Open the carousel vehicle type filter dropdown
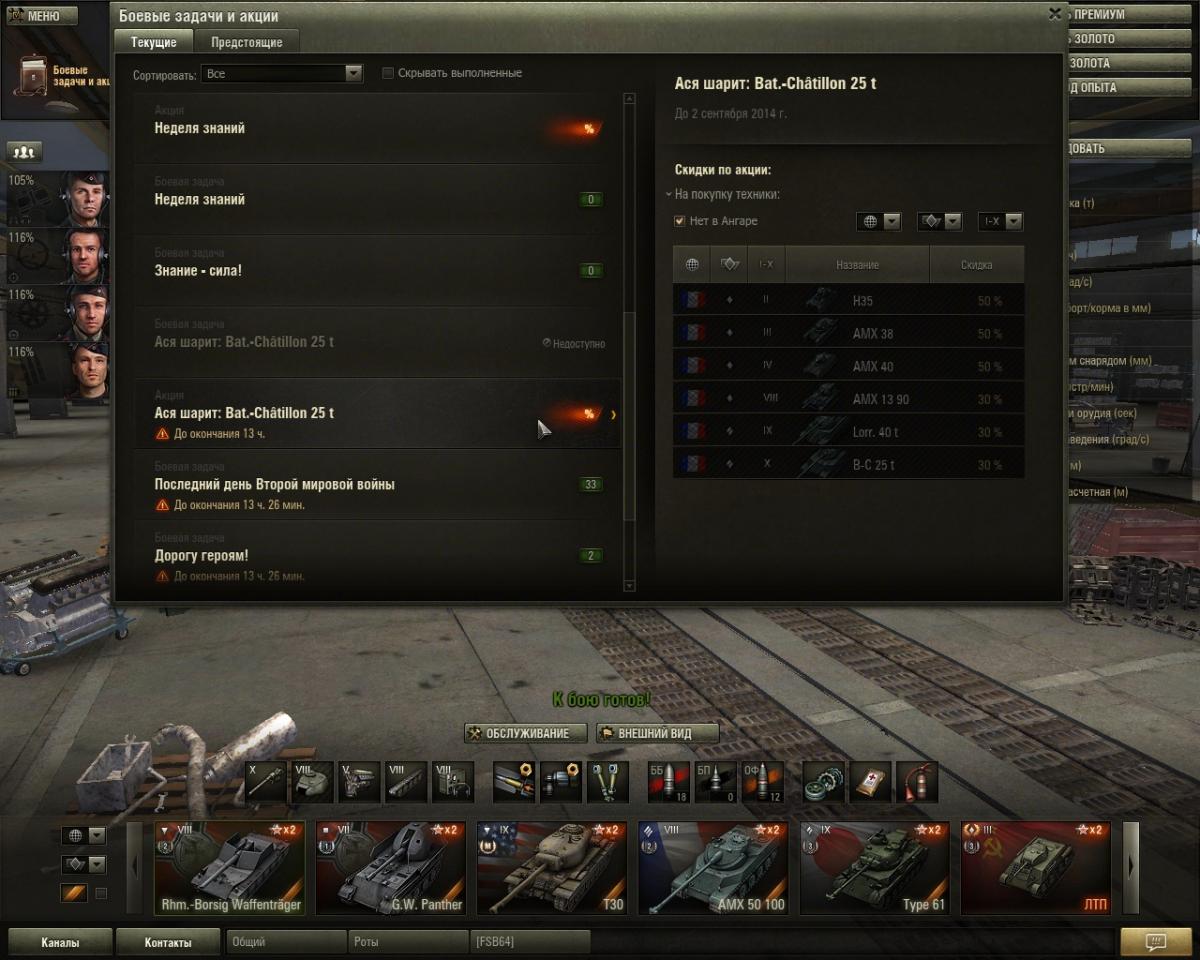The image size is (1200, 960). 83,864
